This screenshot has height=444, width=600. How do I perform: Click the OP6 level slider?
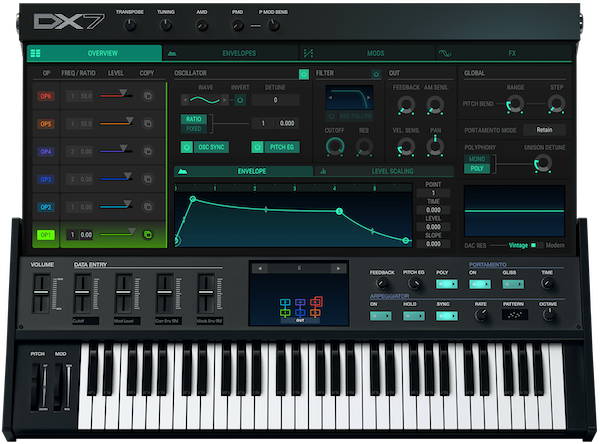pos(116,94)
